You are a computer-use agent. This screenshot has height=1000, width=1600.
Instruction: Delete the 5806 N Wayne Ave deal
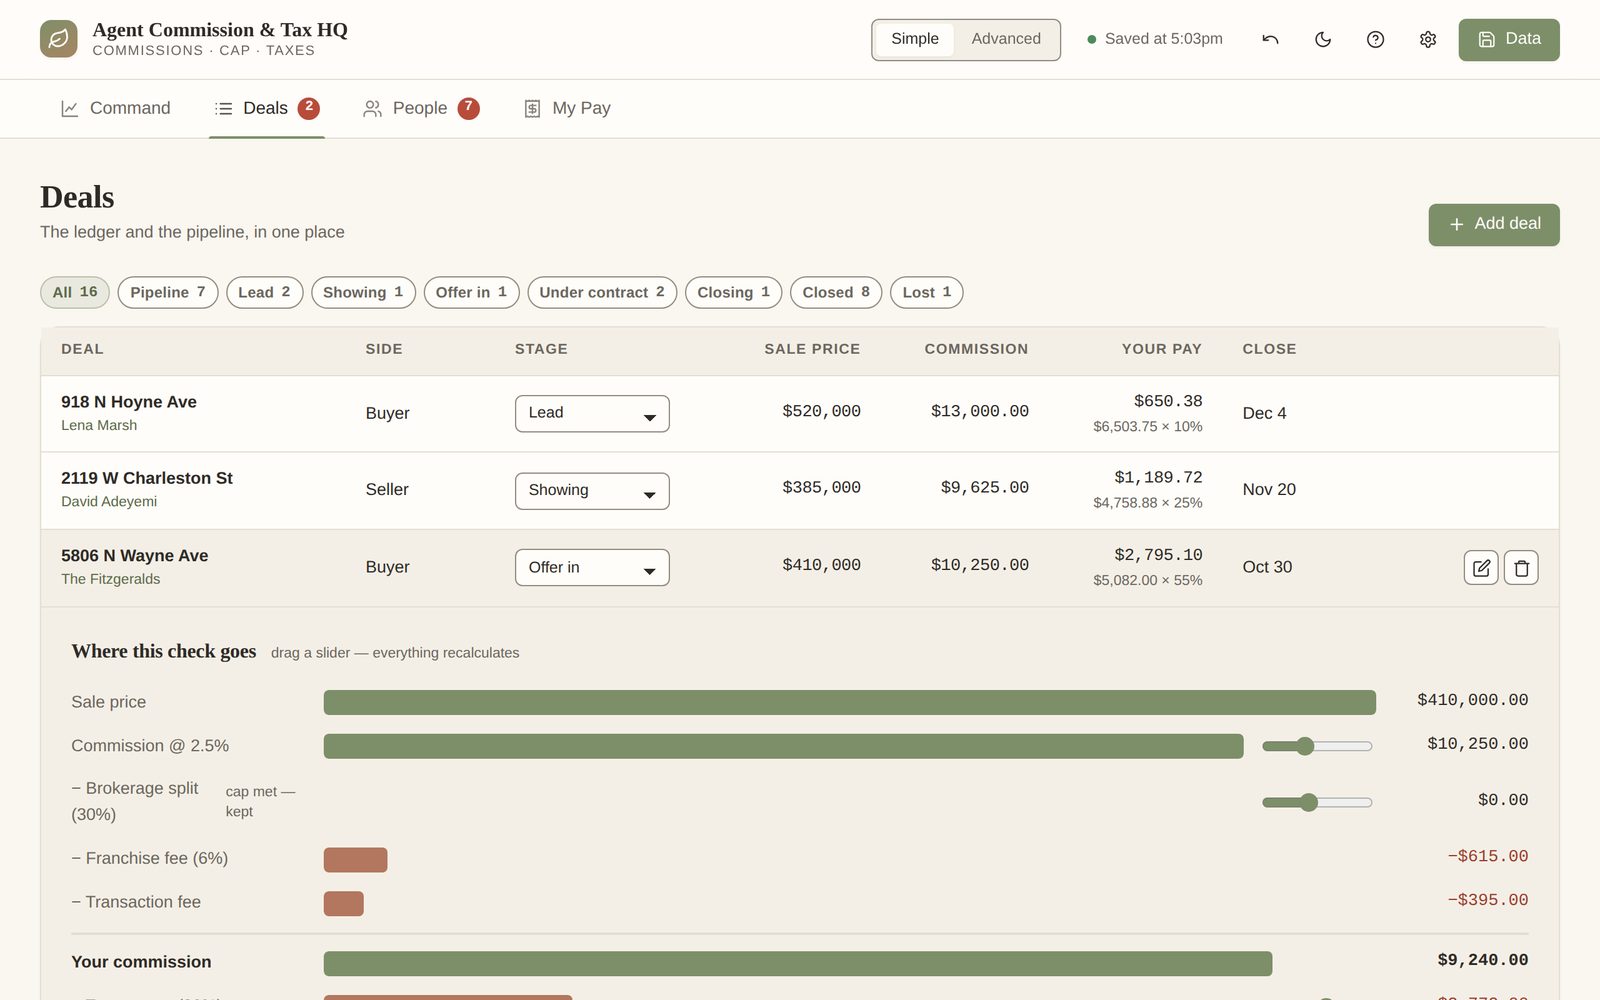(x=1521, y=567)
